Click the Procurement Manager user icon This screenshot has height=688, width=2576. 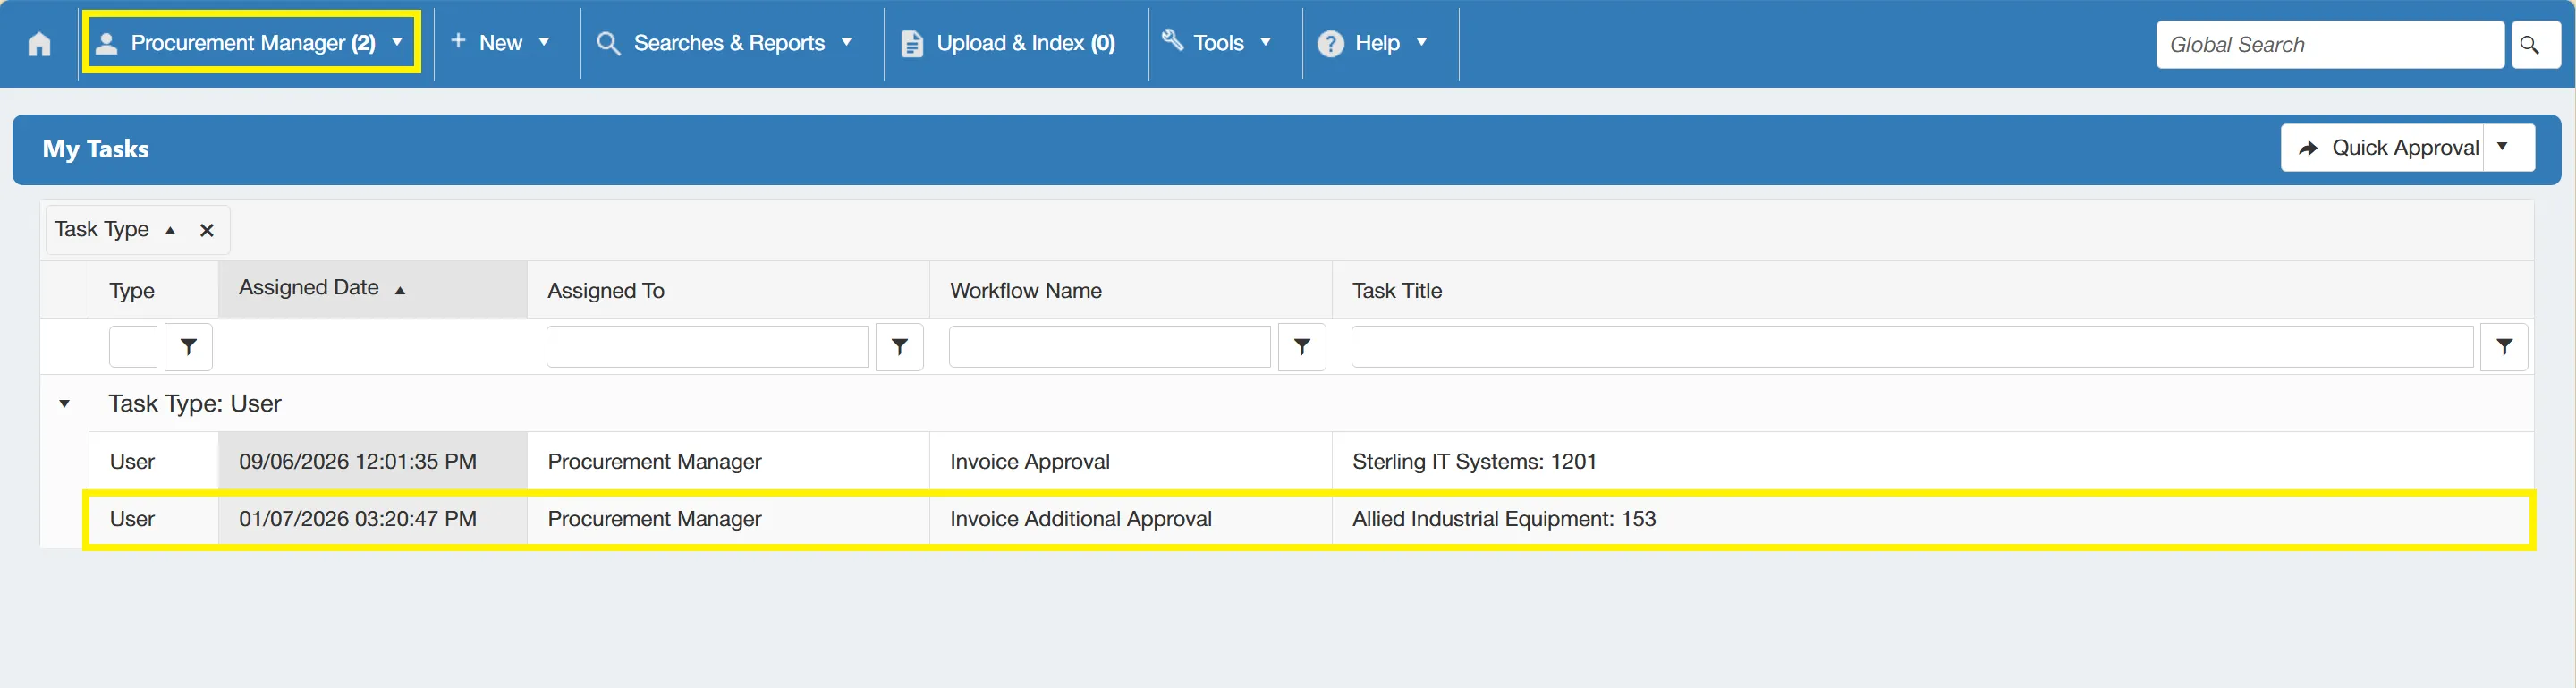(106, 43)
